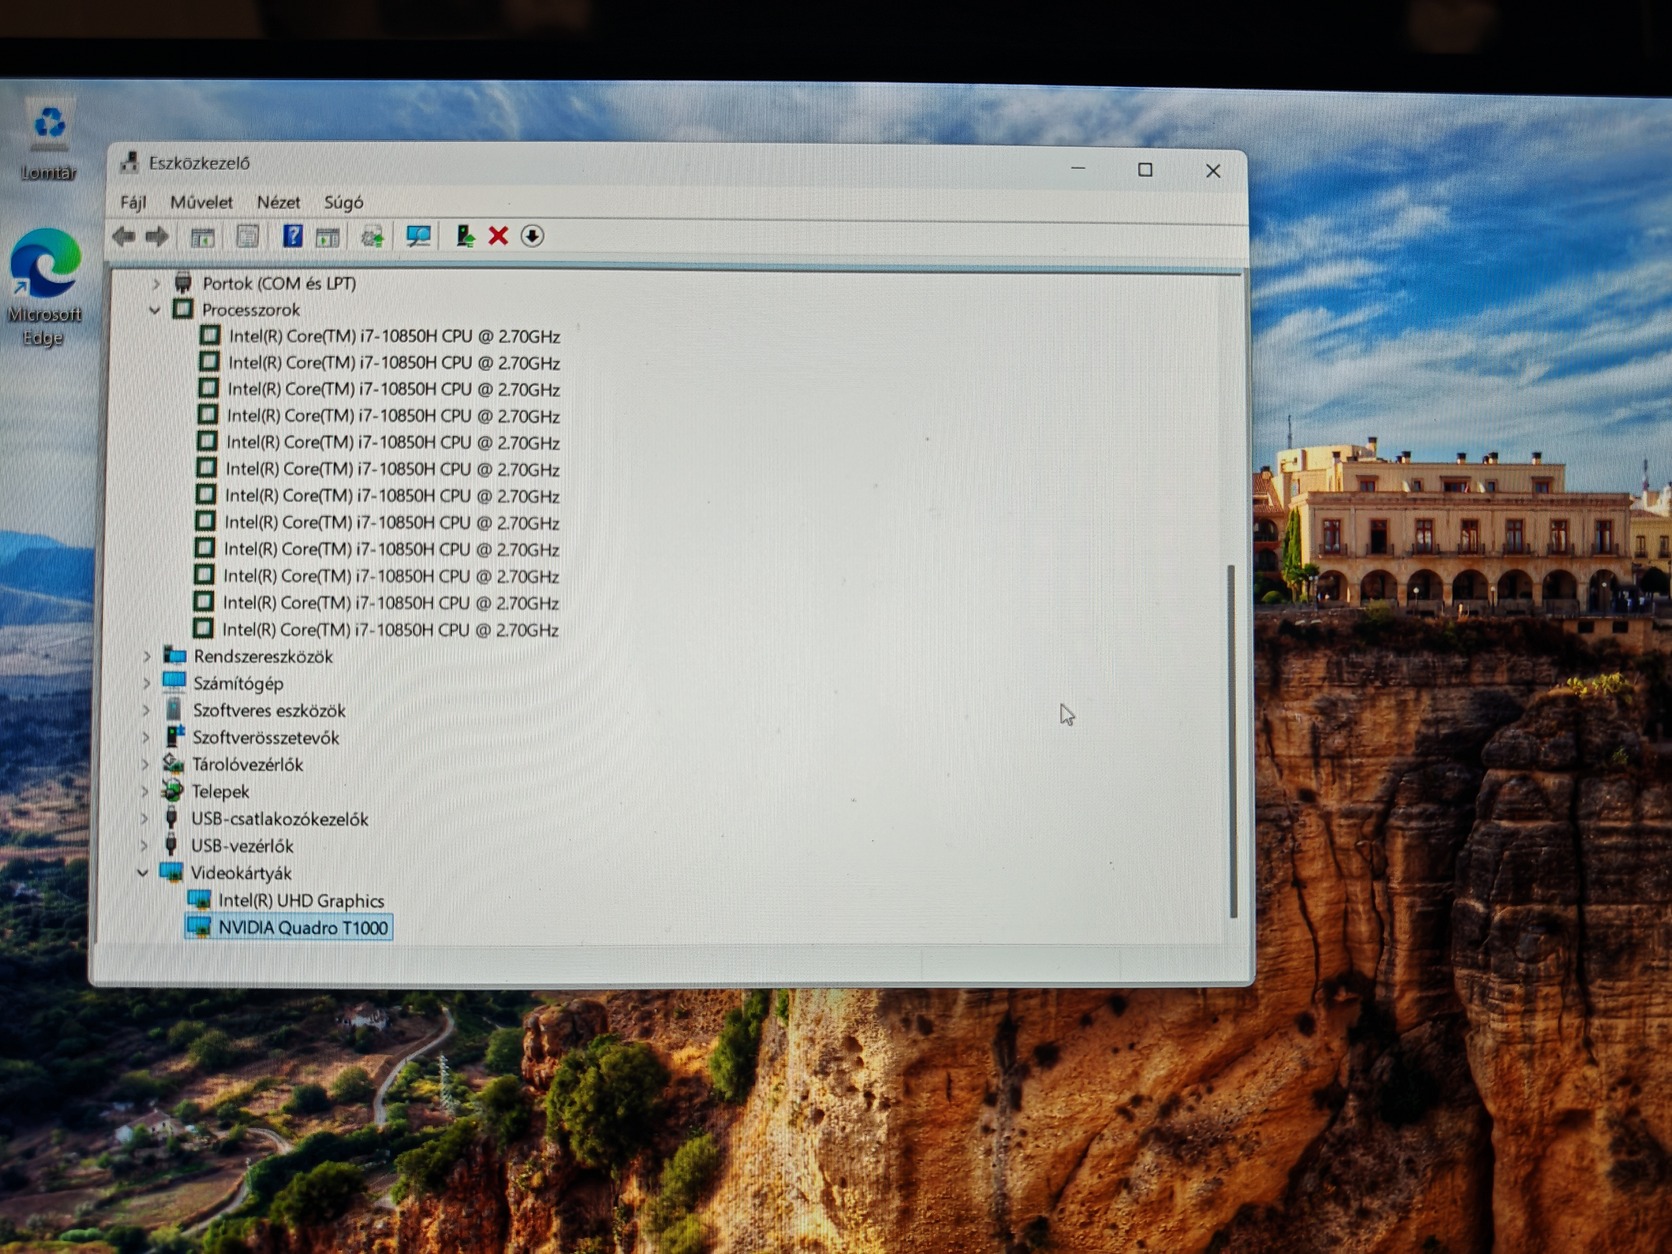Go back with the left arrow toolbar icon
Image resolution: width=1672 pixels, height=1254 pixels.
pyautogui.click(x=124, y=237)
